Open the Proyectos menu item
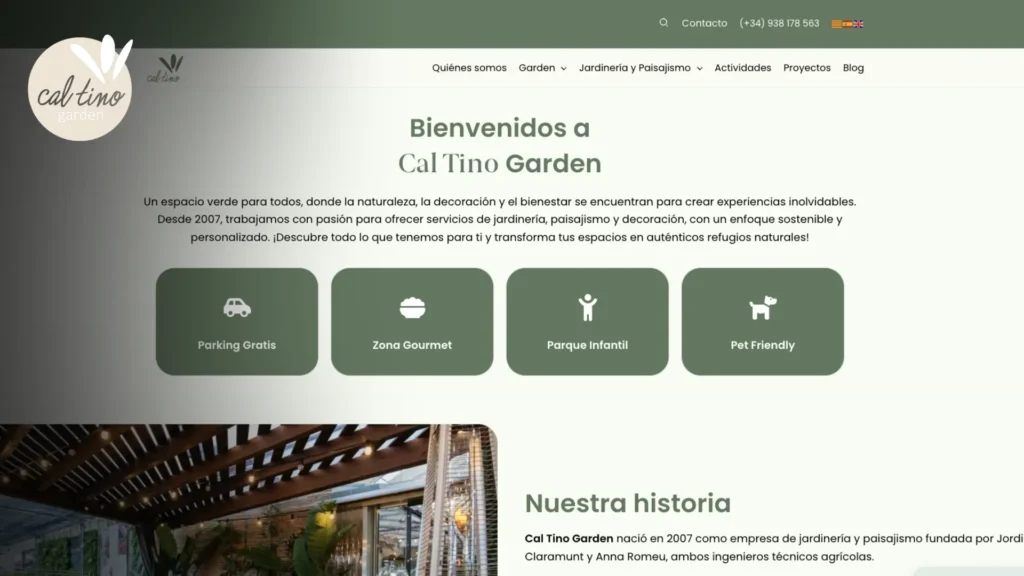 coord(806,68)
